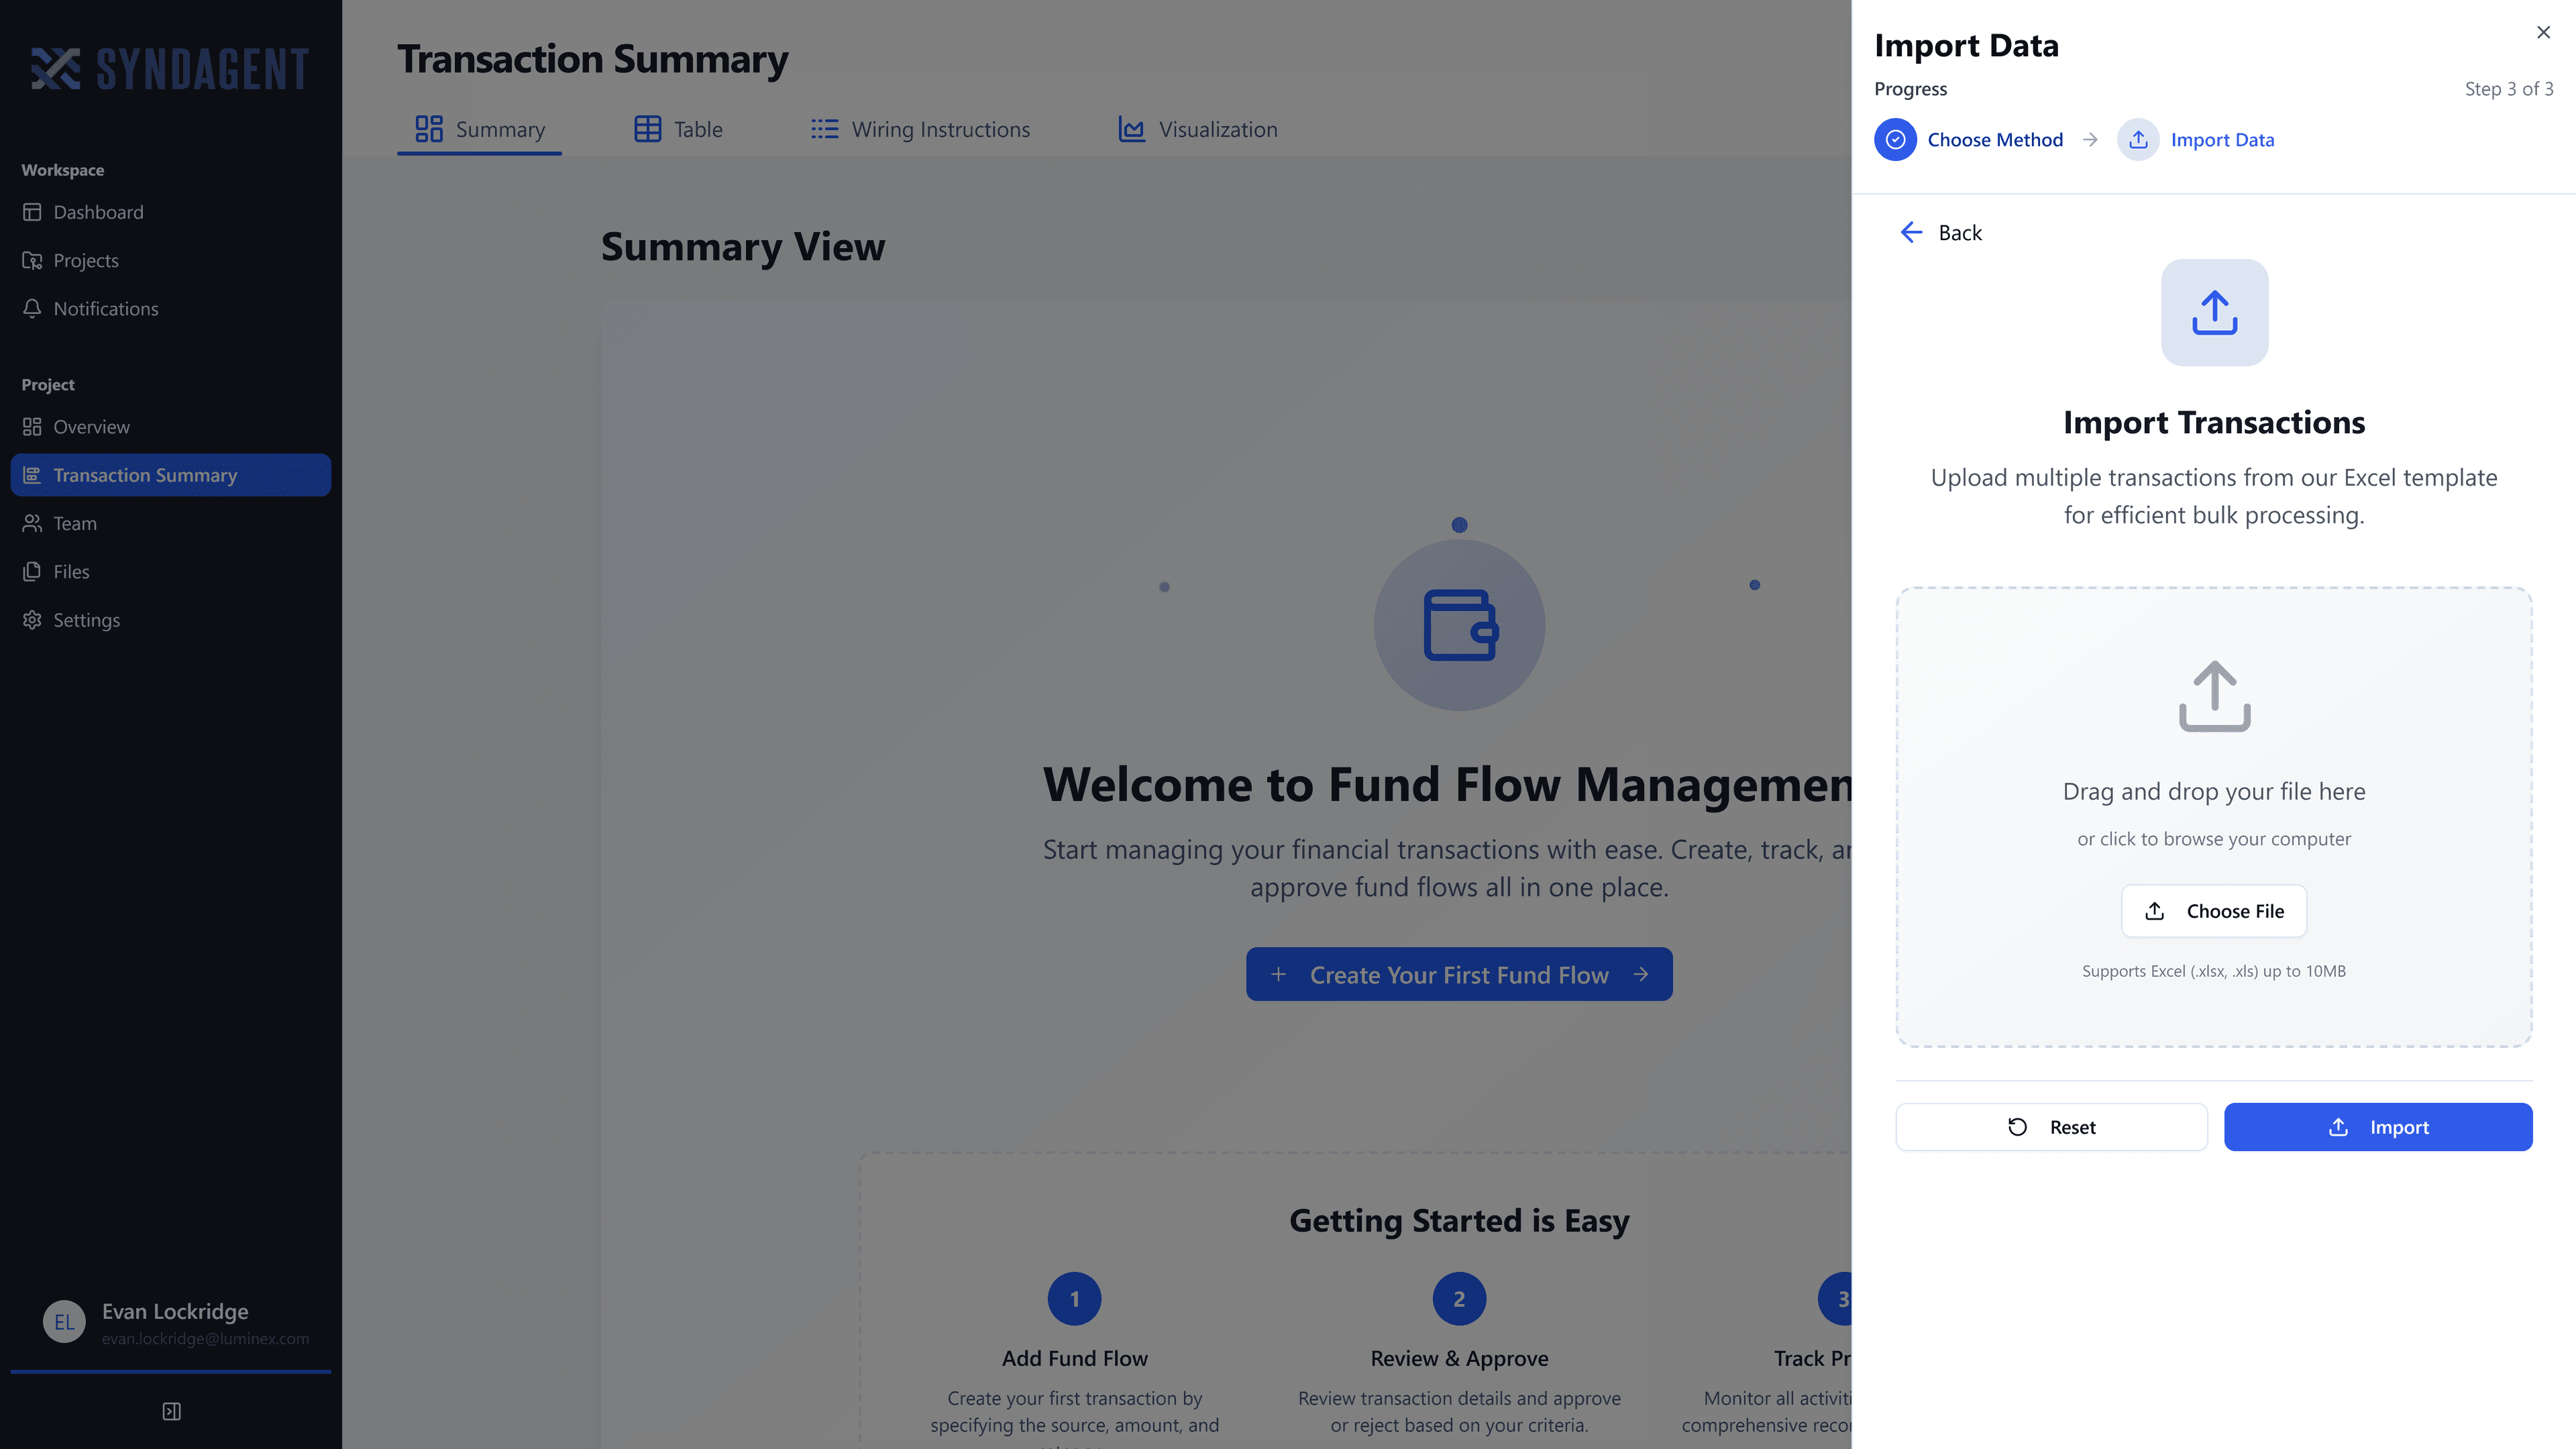Close the Import Data panel
Image resolution: width=2576 pixels, height=1449 pixels.
[2543, 32]
